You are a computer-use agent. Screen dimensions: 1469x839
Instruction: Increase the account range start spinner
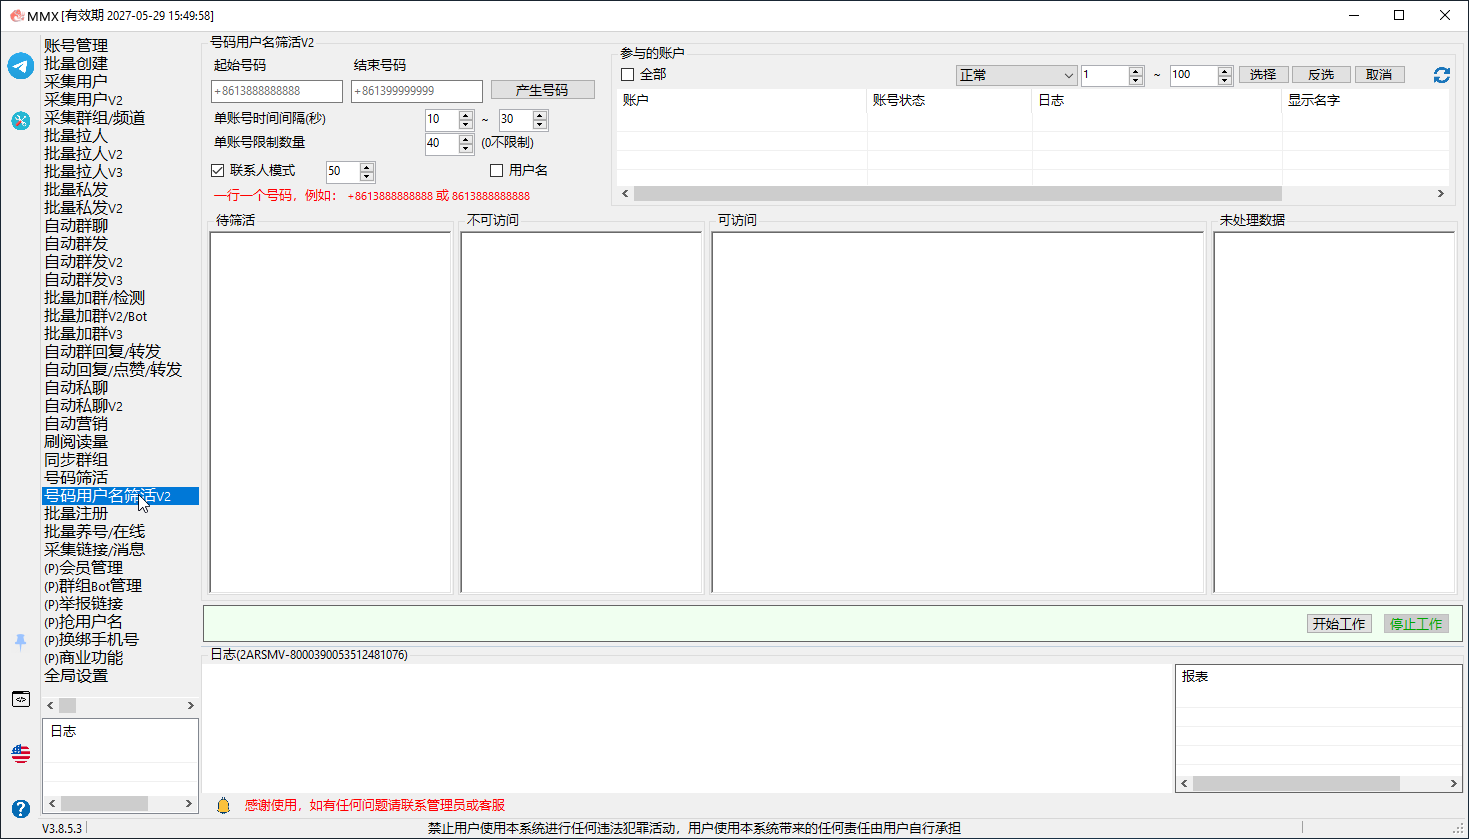pos(1136,71)
